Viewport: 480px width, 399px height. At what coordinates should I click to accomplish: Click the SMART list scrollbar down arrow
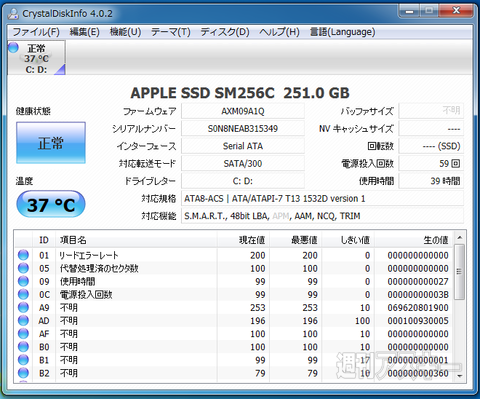click(x=460, y=376)
